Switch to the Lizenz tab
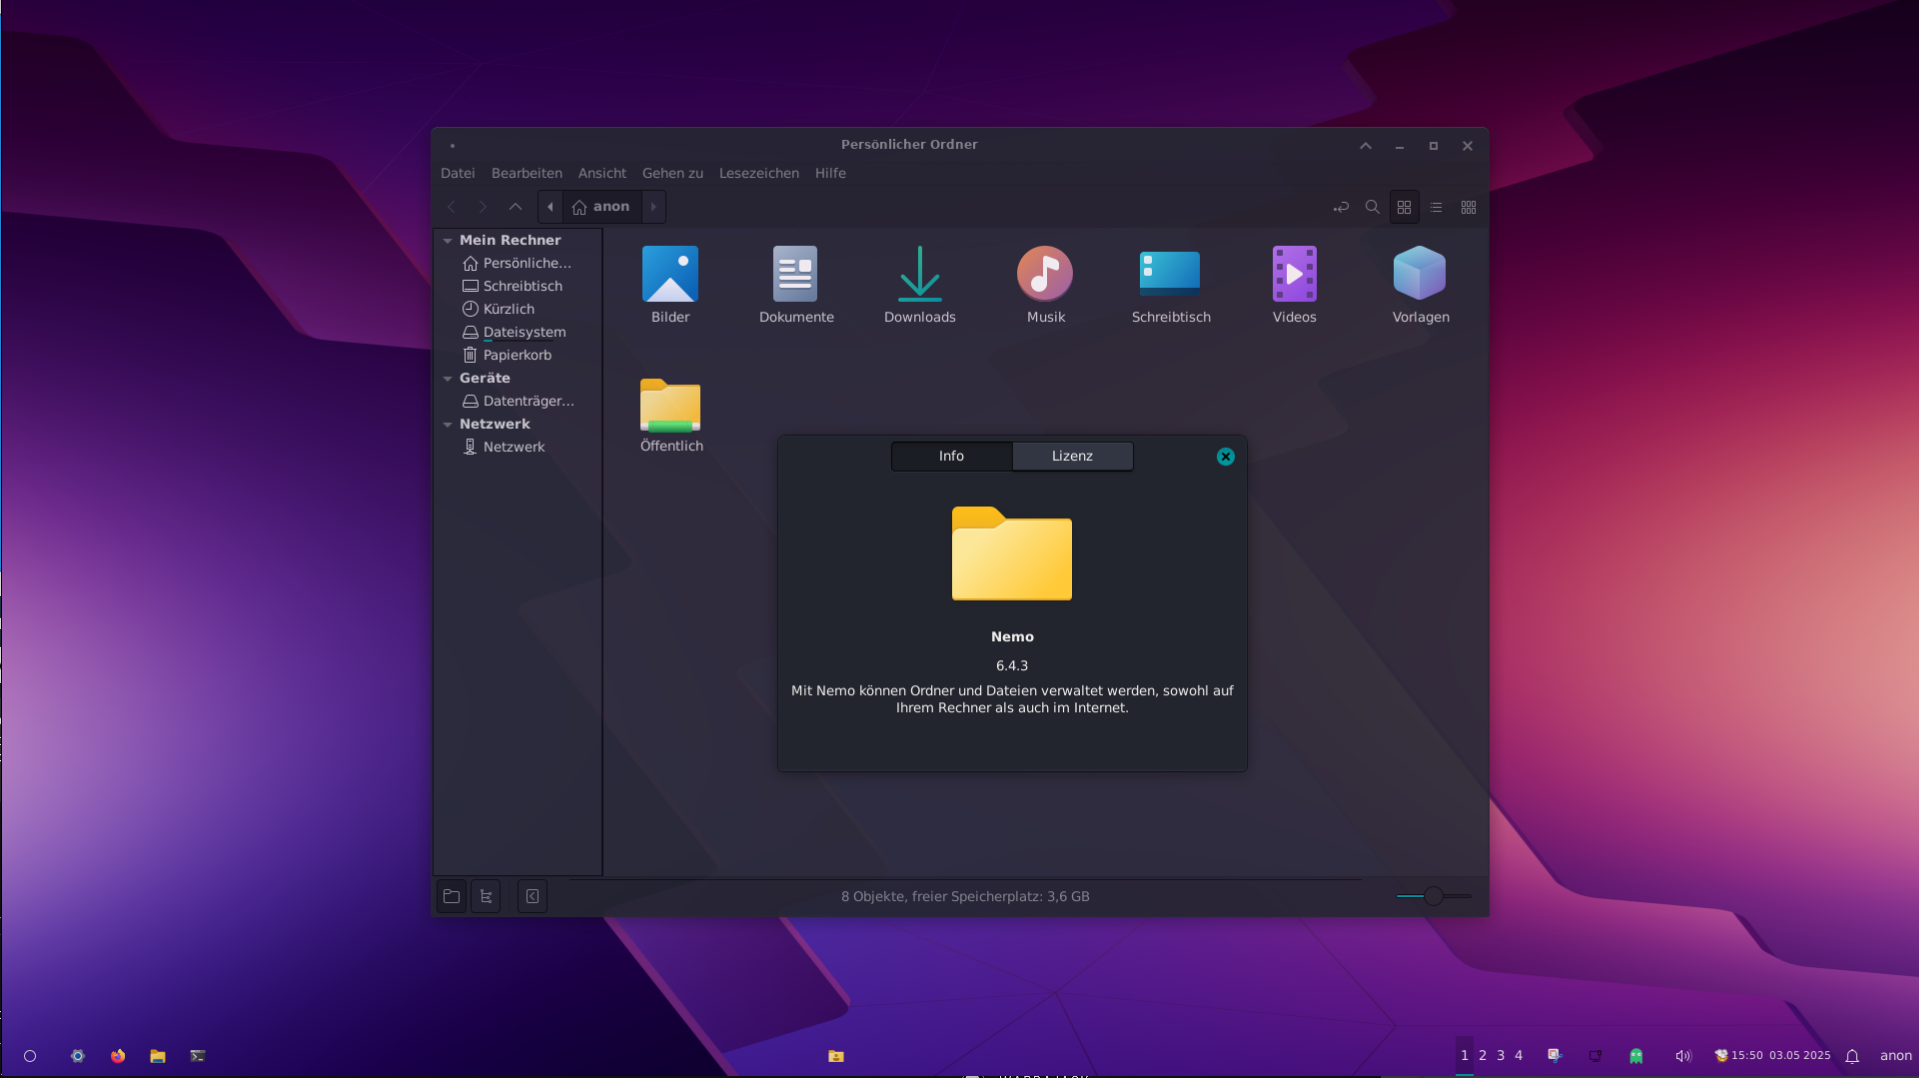The width and height of the screenshot is (1919, 1078). click(1072, 456)
